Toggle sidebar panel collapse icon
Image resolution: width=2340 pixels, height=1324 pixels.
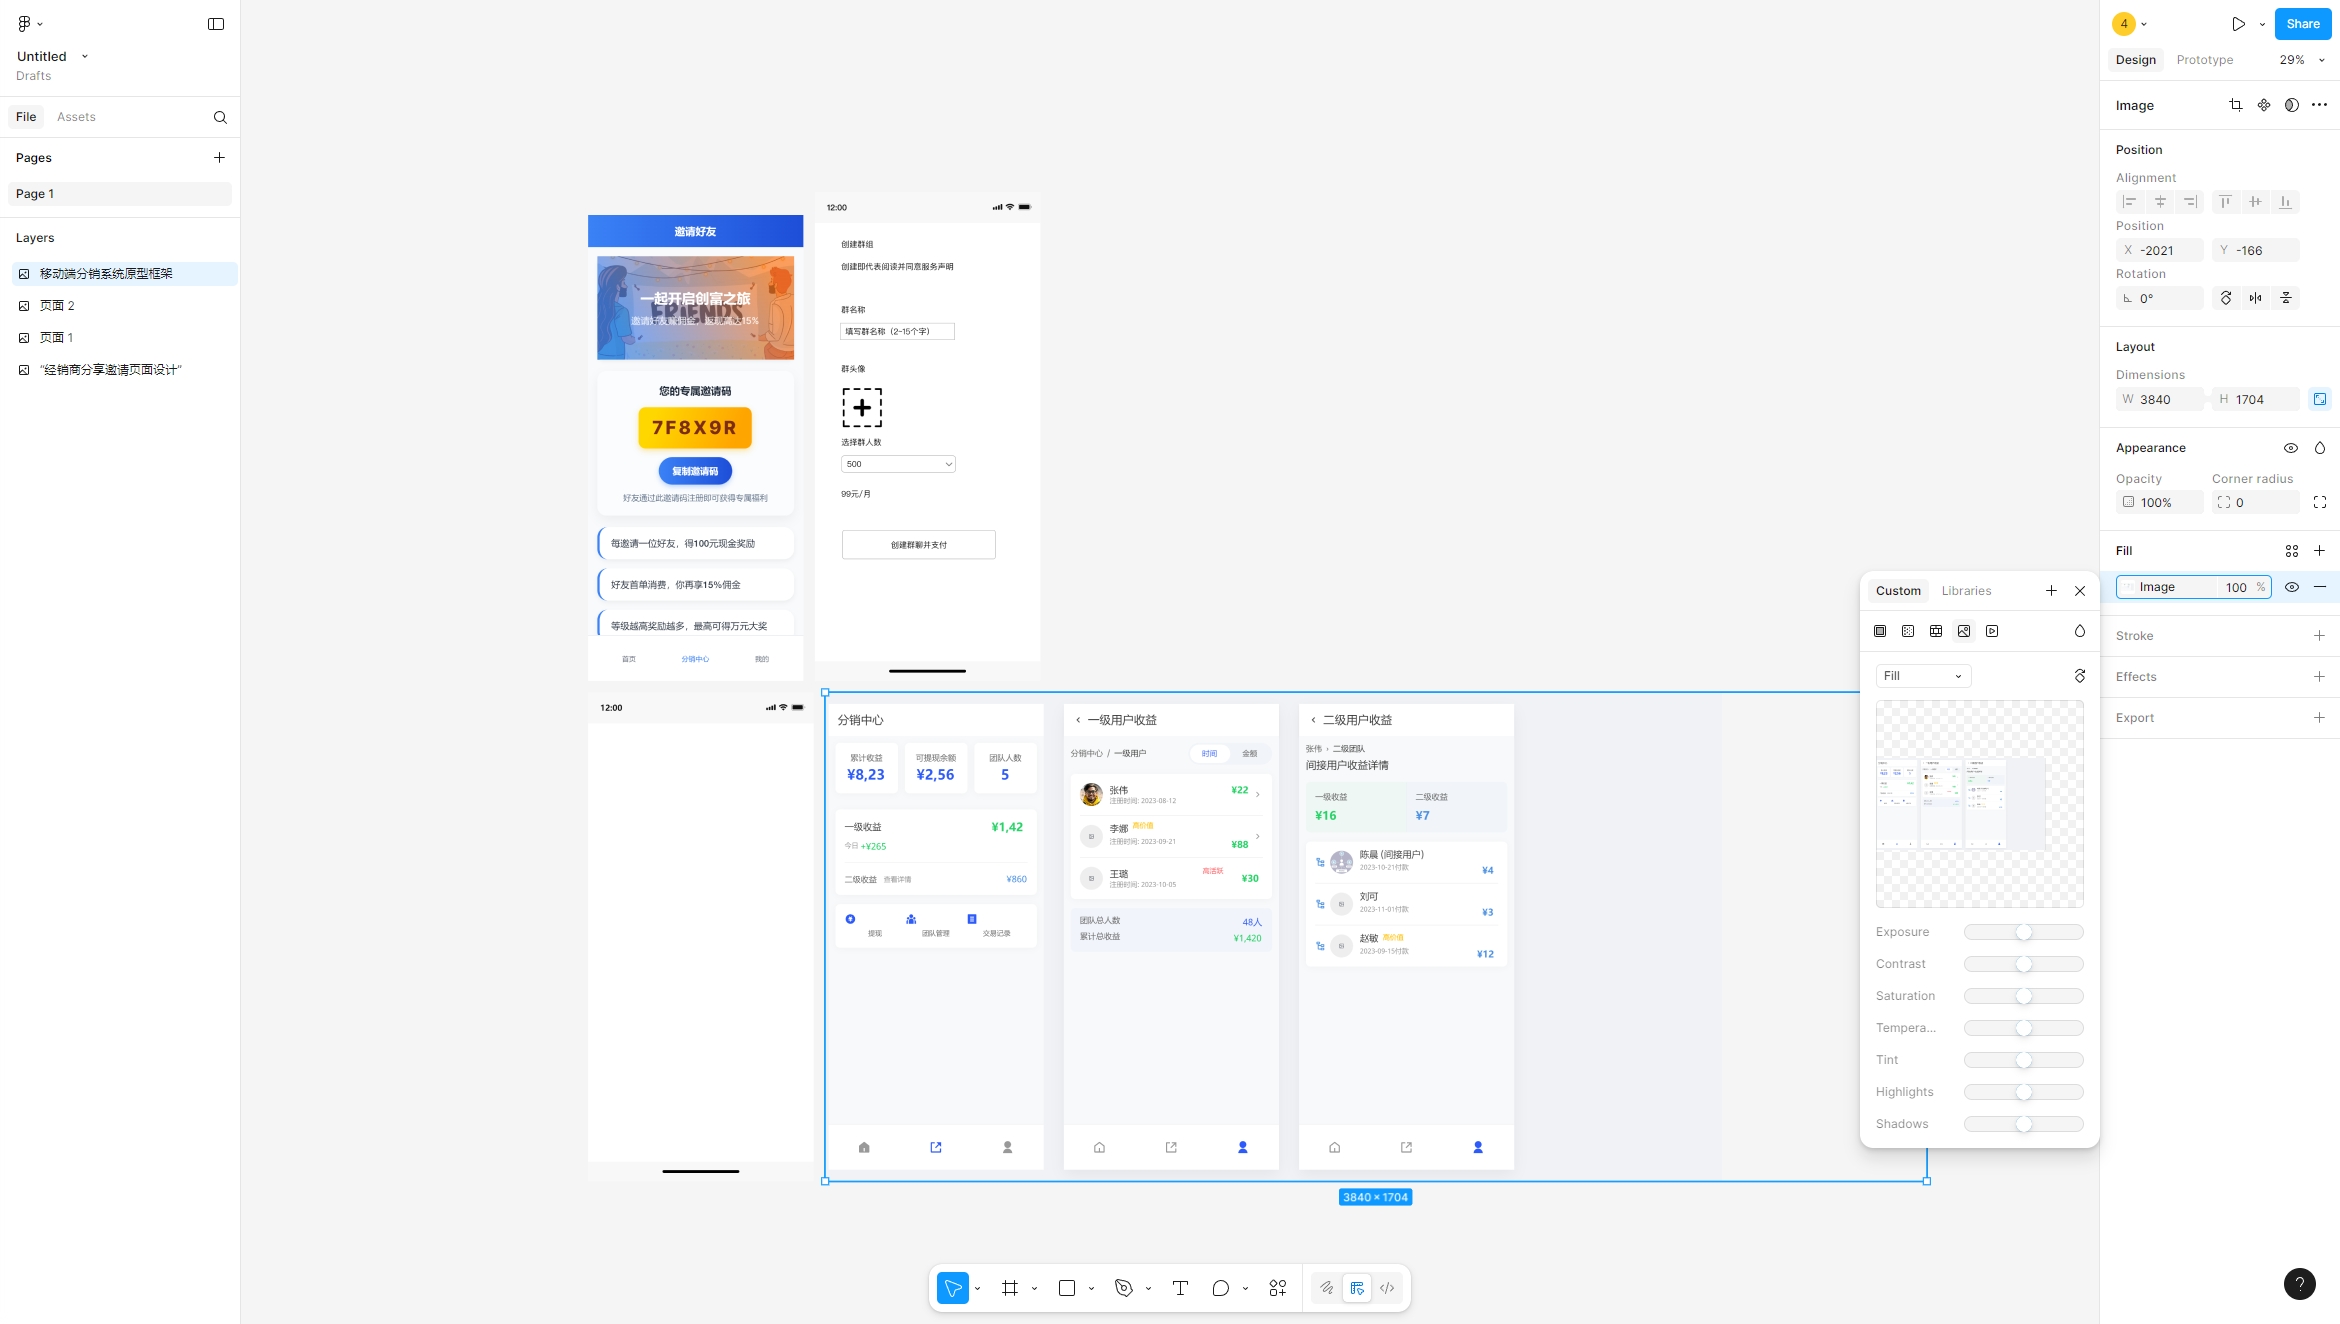tap(216, 24)
